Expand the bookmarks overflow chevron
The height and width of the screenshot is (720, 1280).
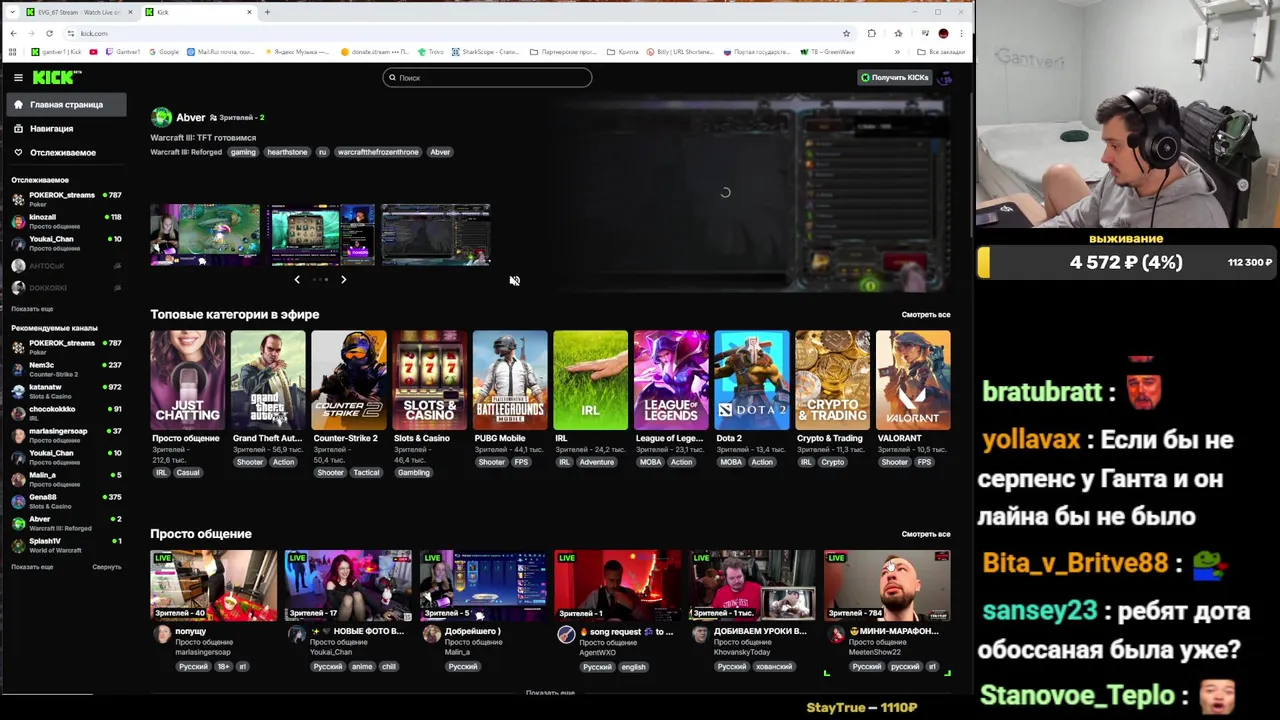pyautogui.click(x=897, y=52)
